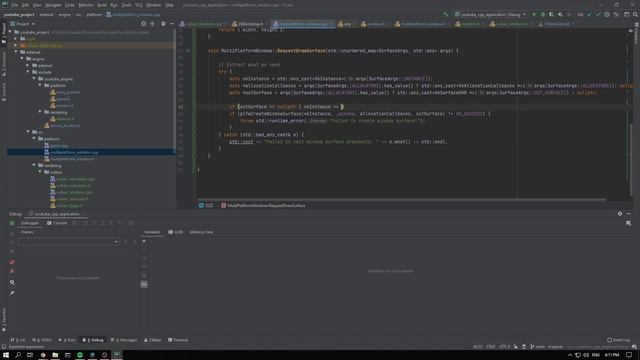Open the Messages tool window
Viewport: 640px width, 360px height.
(124, 340)
